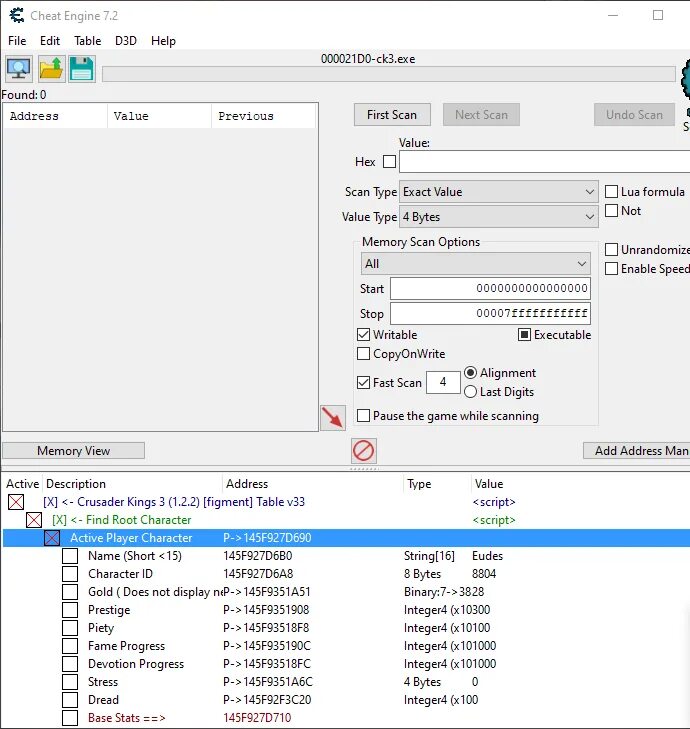Uncheck the Writable checkbox
Screen dimensions: 690x729
364,335
